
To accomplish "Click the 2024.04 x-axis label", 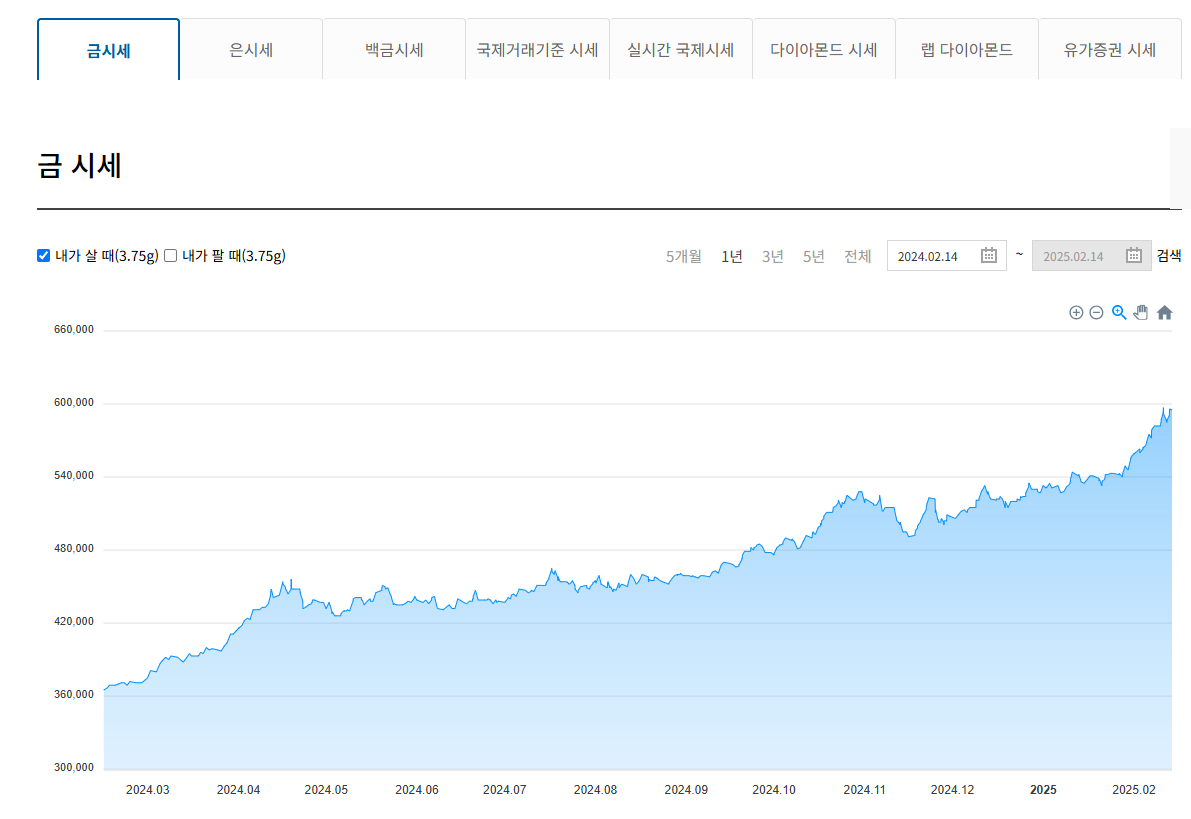I will tap(239, 790).
